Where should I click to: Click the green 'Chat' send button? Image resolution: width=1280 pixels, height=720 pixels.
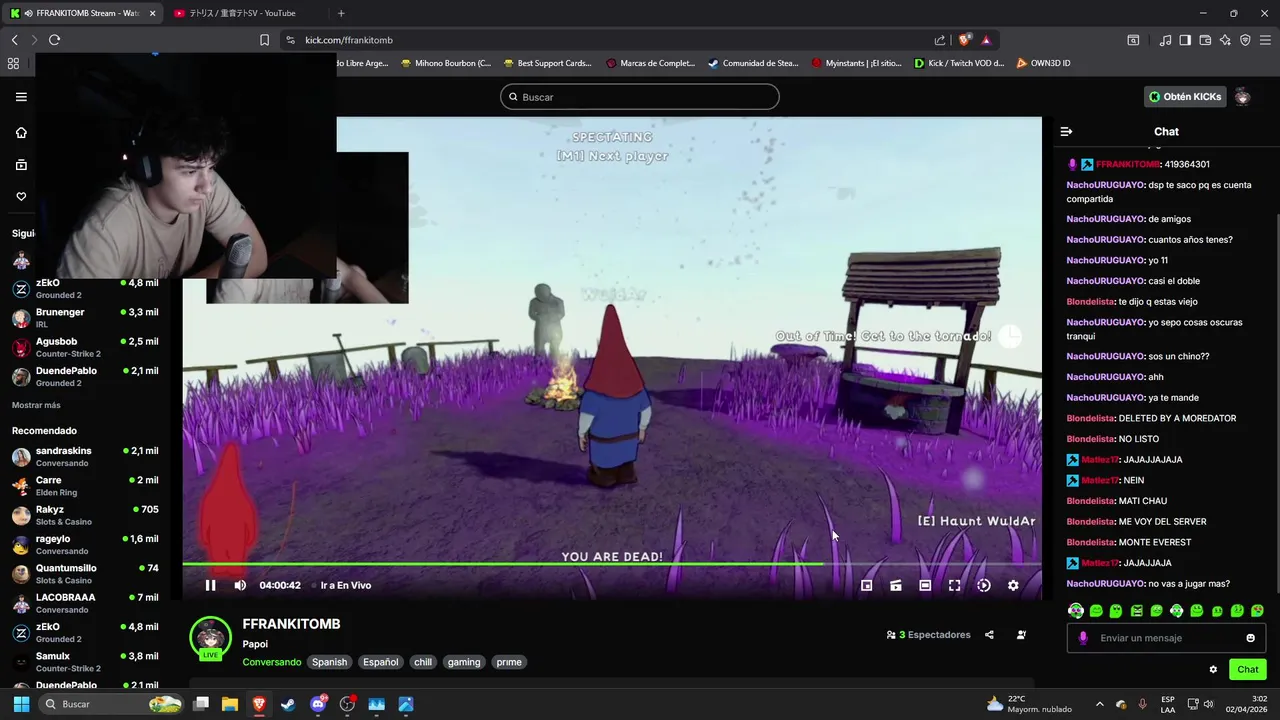[1248, 669]
